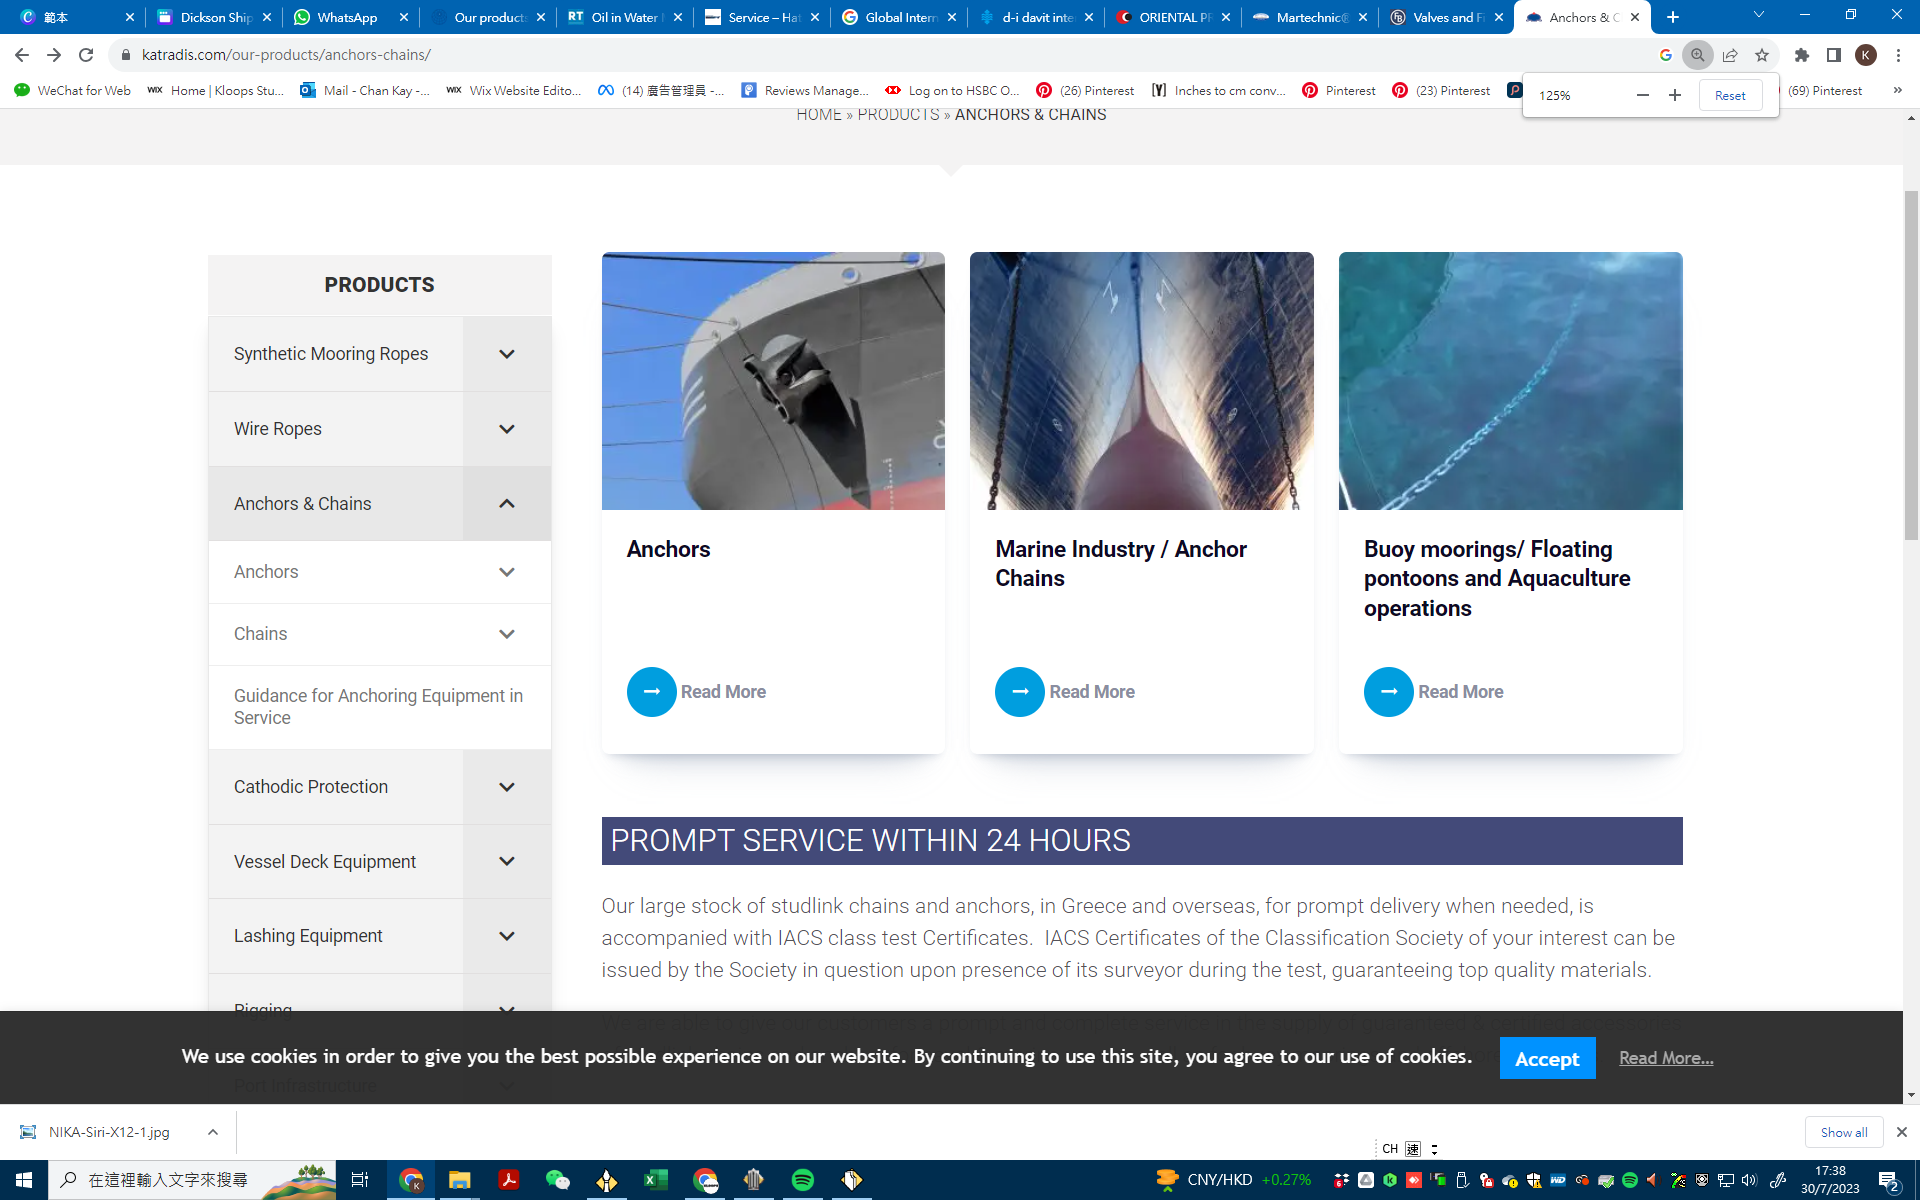The width and height of the screenshot is (1920, 1200).
Task: Click the Buoy moorings Read More arrow icon
Action: (x=1388, y=692)
